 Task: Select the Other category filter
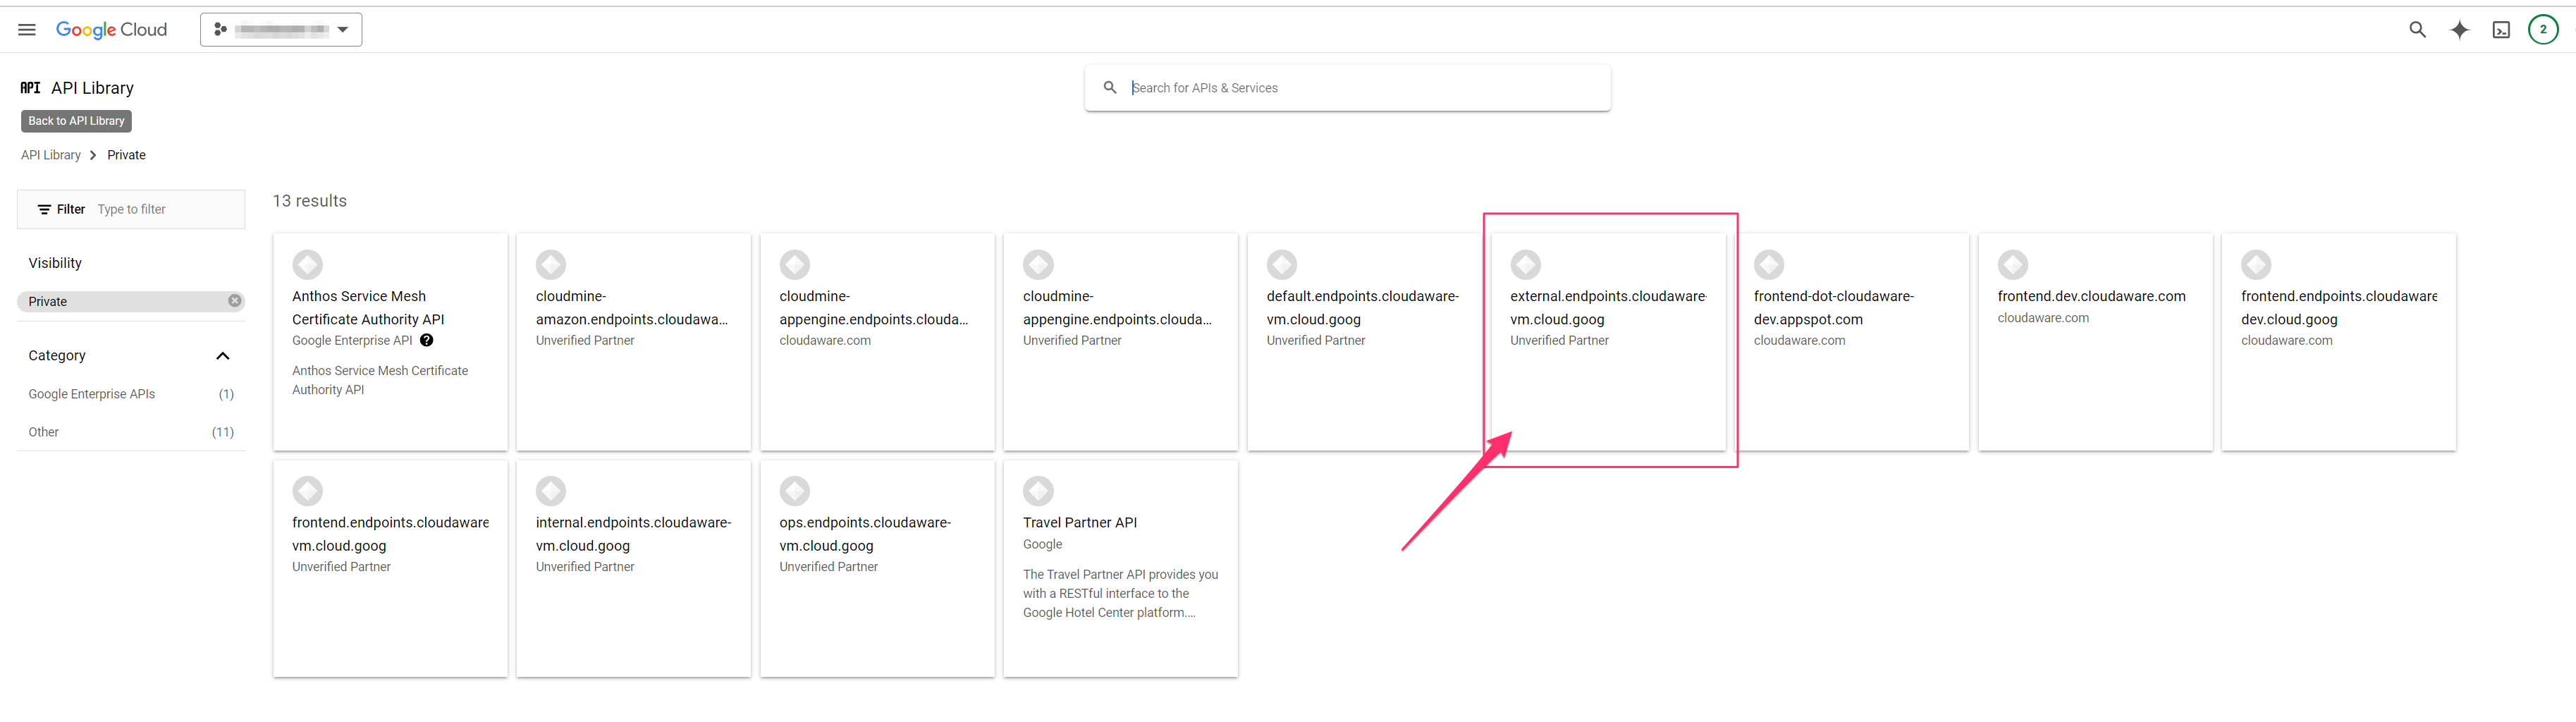[x=44, y=431]
